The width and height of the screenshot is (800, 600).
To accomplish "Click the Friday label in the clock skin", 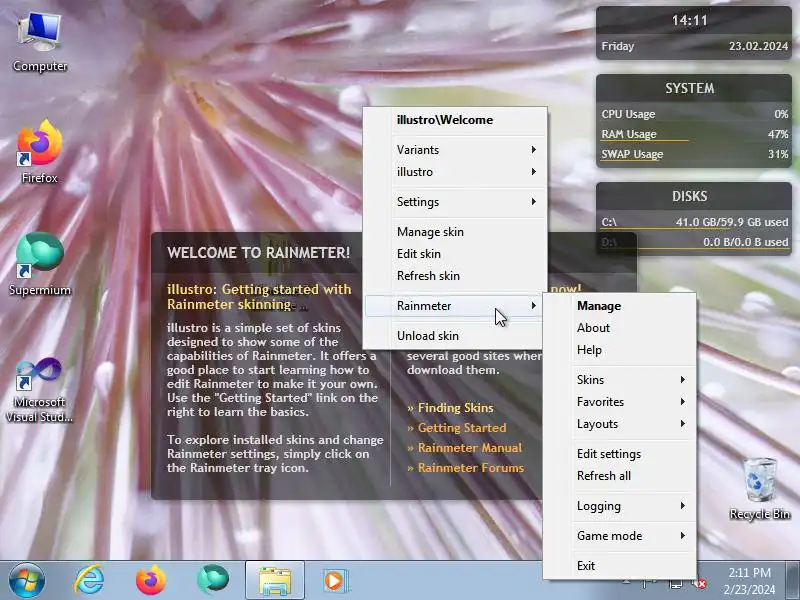I will point(617,46).
